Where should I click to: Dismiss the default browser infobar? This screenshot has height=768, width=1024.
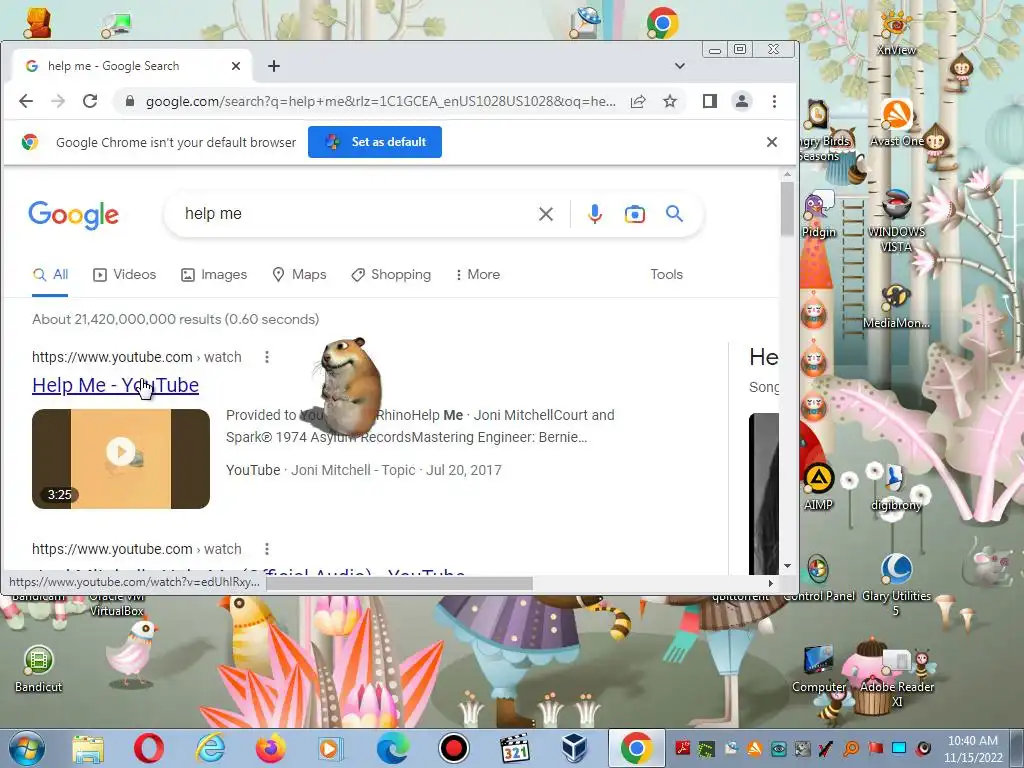coord(772,142)
